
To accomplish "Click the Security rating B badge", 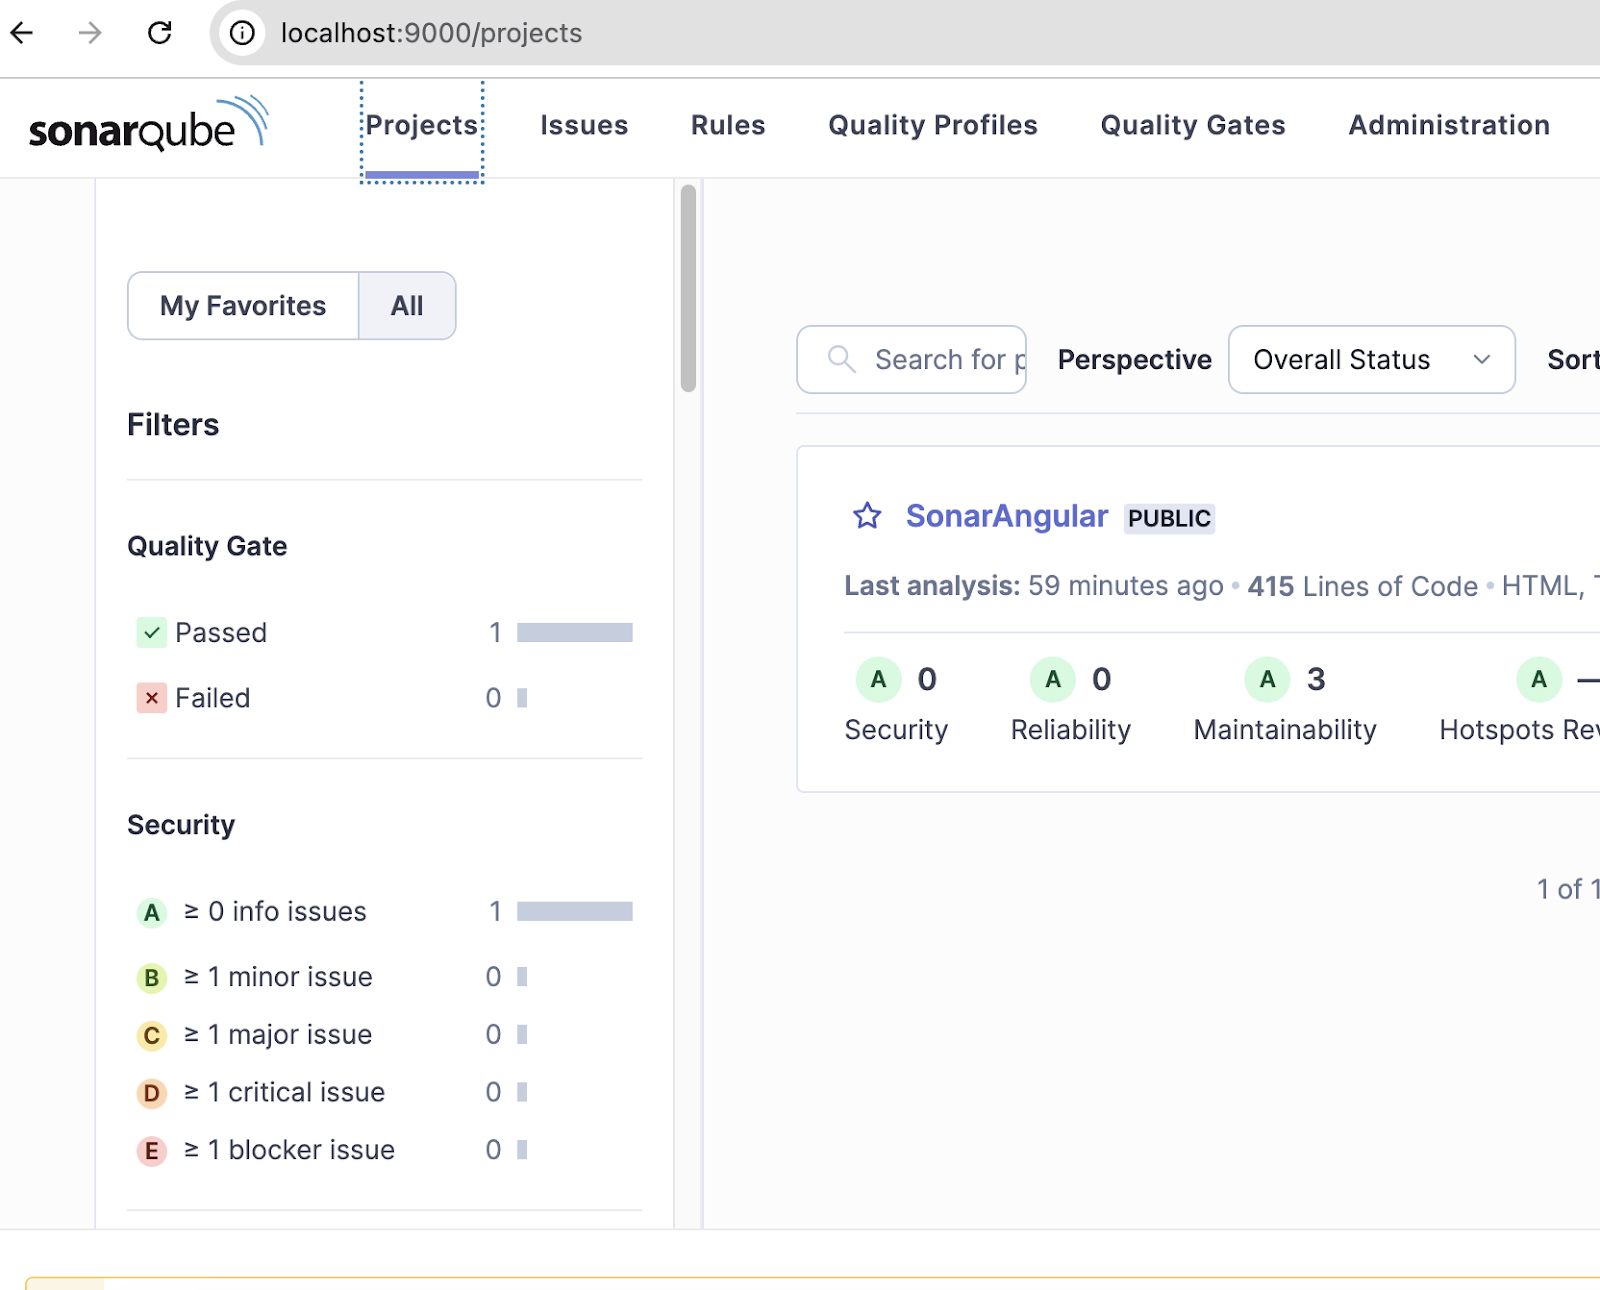I will [152, 977].
